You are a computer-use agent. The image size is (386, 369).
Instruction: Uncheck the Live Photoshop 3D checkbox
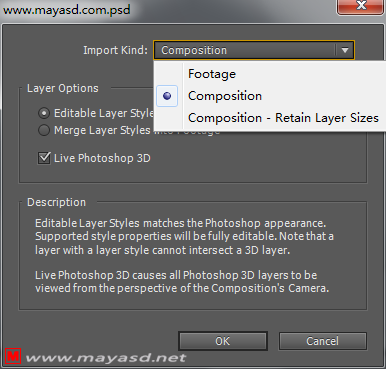44,158
